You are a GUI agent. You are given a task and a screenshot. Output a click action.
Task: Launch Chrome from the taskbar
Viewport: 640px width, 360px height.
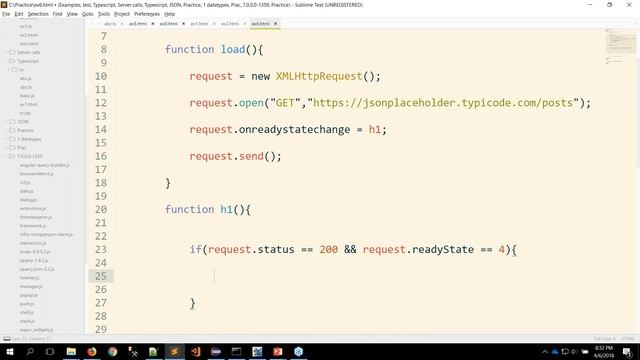tap(112, 351)
